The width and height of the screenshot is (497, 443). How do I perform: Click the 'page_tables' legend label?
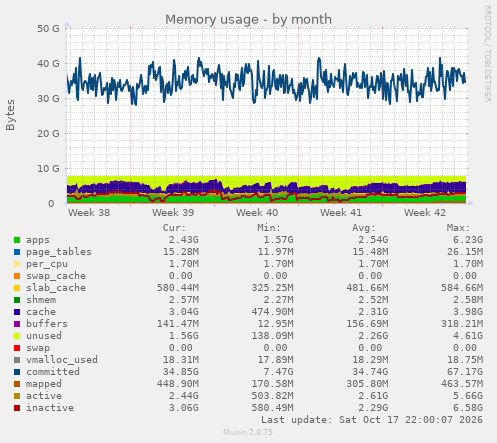tap(59, 252)
